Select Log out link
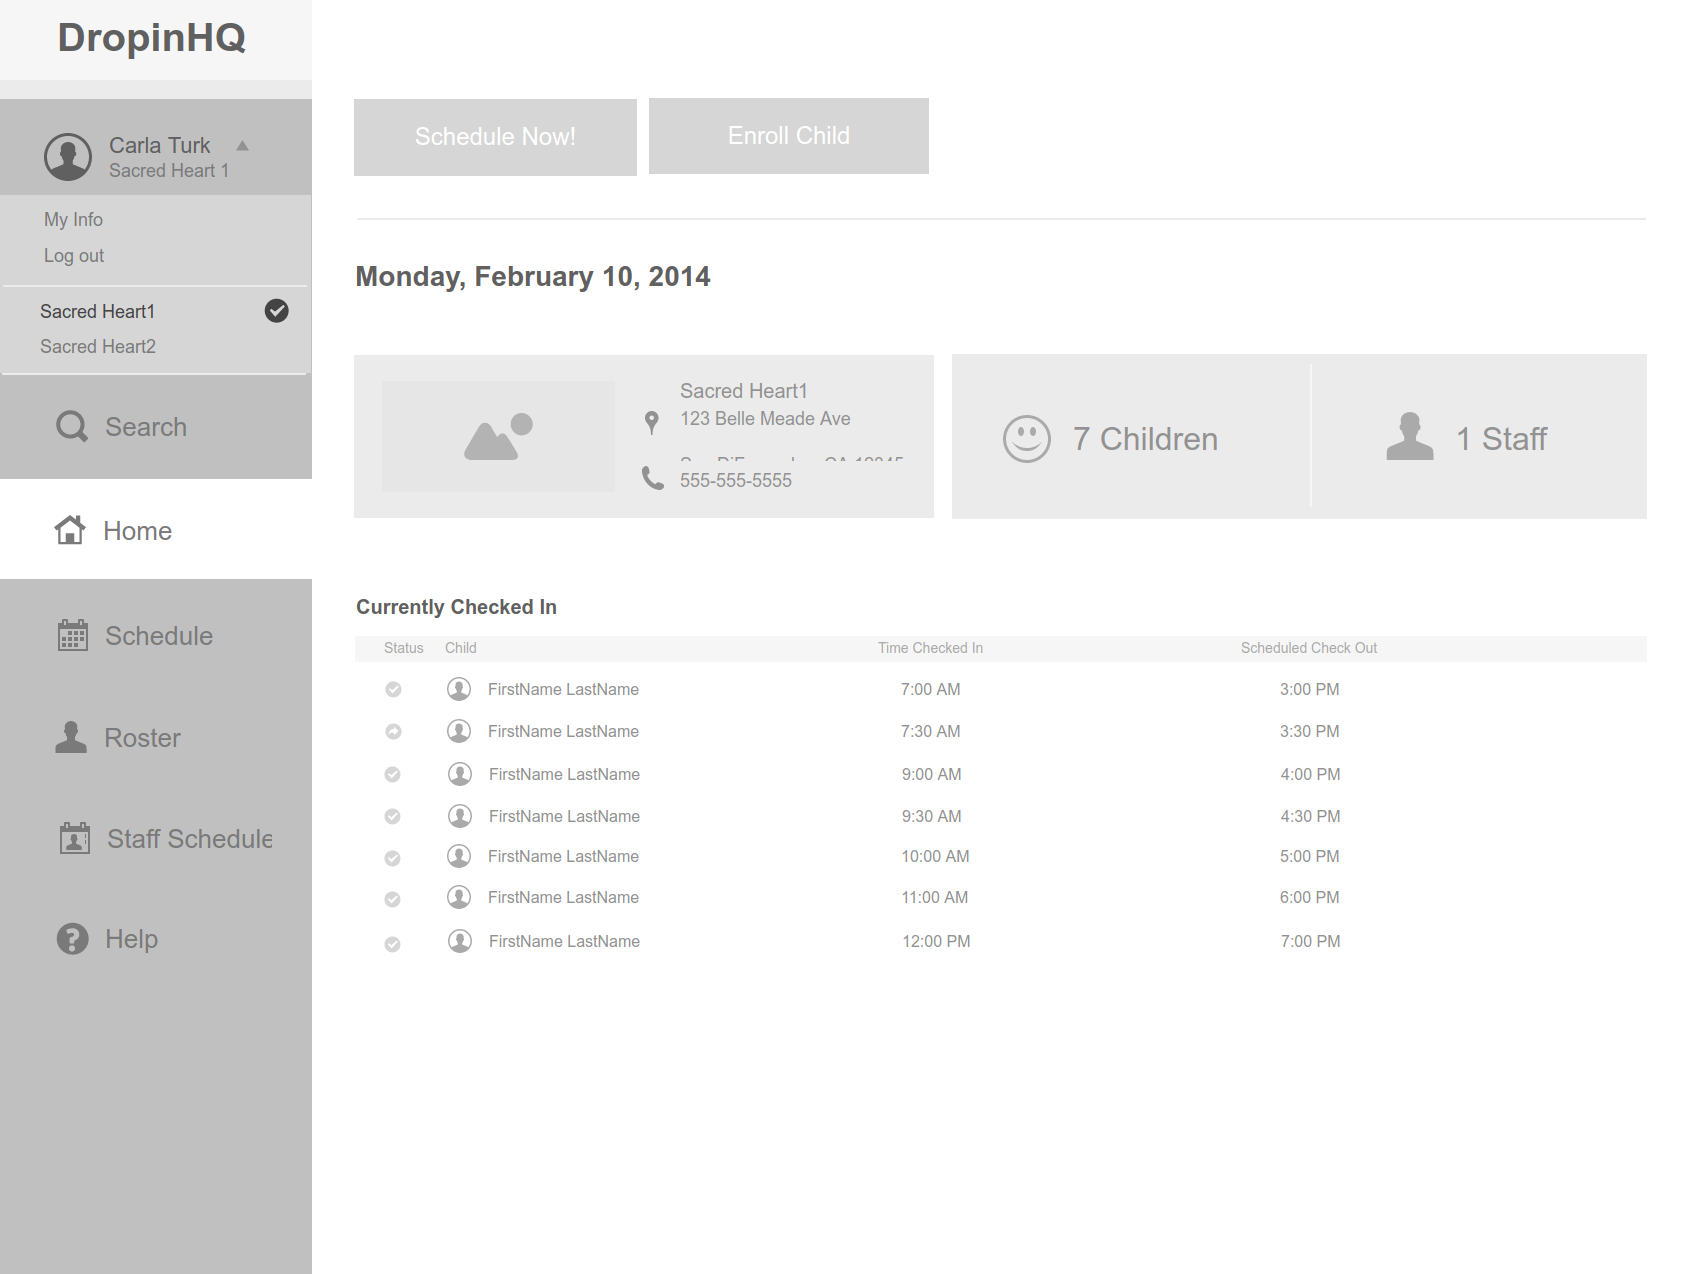Image resolution: width=1681 pixels, height=1274 pixels. coord(74,255)
